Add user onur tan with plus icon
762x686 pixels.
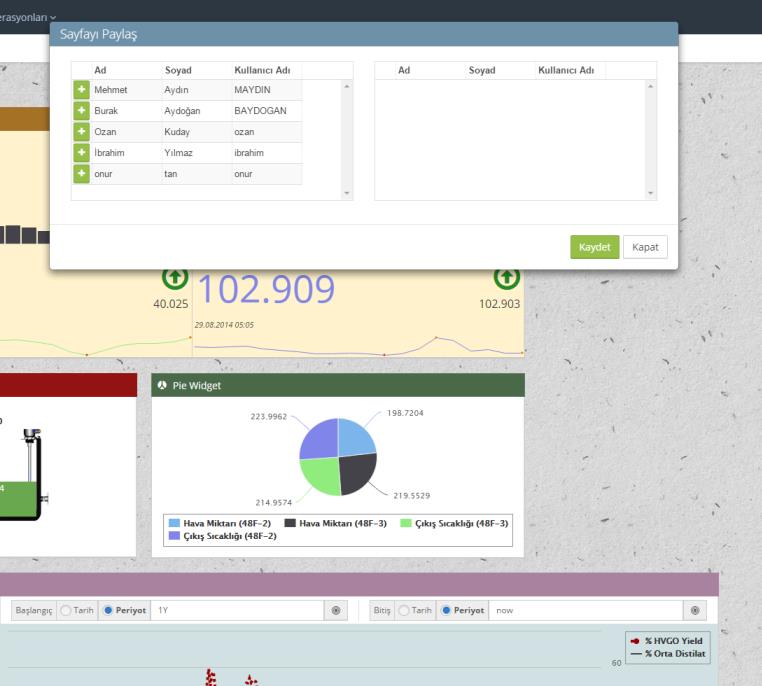tap(82, 173)
